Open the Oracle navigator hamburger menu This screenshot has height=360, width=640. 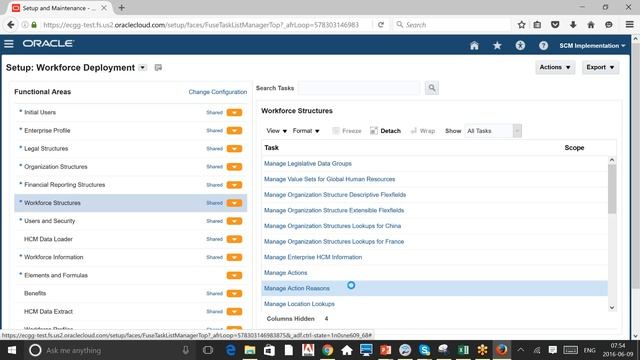pos(9,44)
